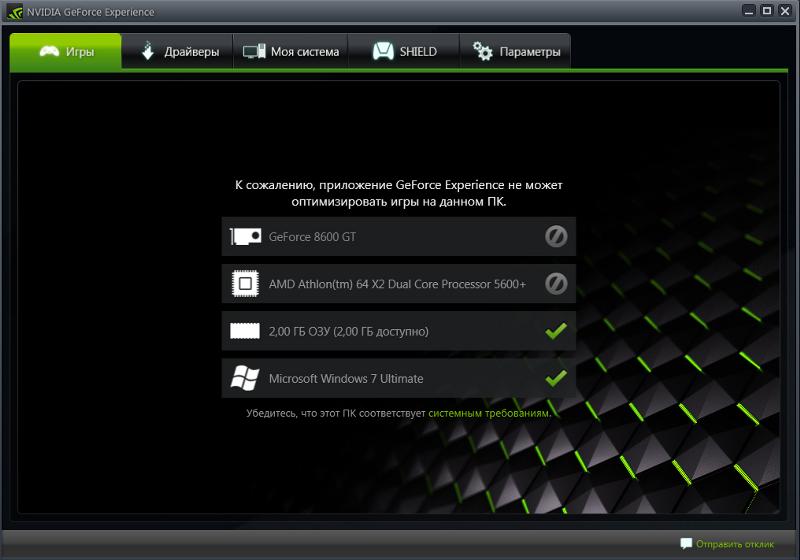Open the Моя система tab
This screenshot has height=560, width=800.
(x=290, y=52)
